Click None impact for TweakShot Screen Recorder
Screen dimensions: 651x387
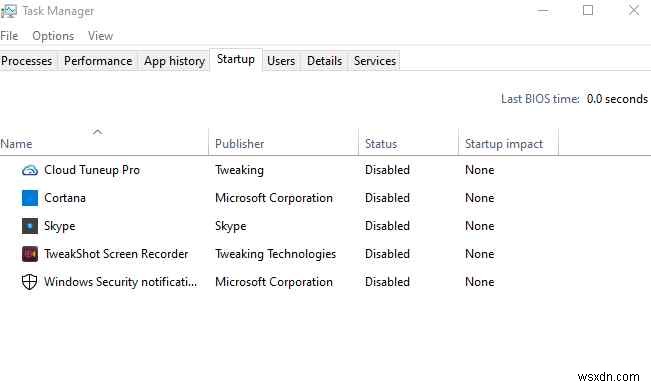[x=480, y=254]
